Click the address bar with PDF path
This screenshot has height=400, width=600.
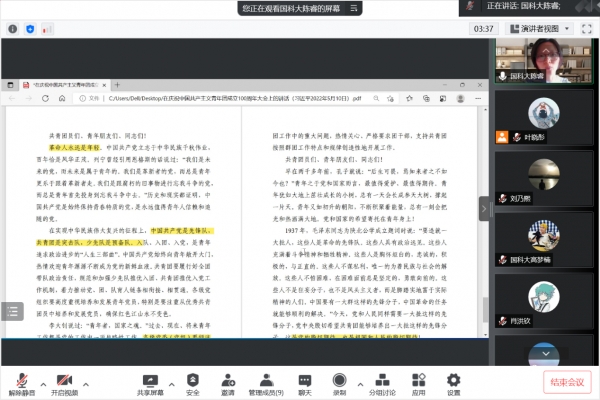pyautogui.click(x=234, y=98)
